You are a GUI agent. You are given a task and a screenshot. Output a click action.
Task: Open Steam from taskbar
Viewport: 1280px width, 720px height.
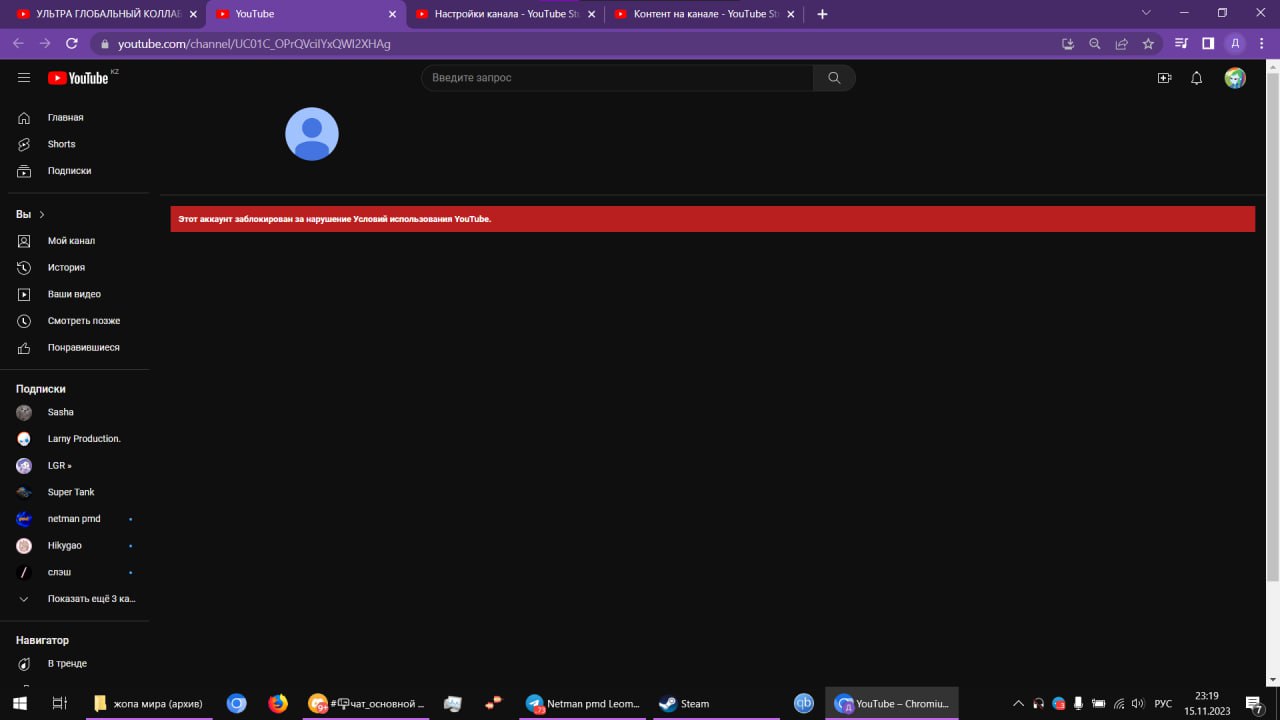[715, 704]
